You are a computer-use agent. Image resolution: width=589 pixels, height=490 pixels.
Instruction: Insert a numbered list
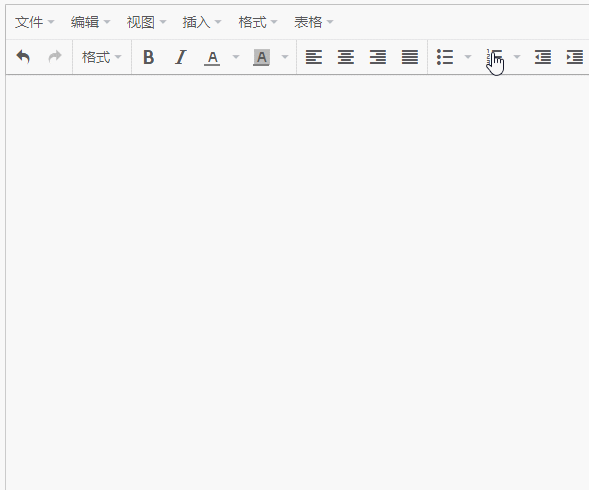coord(494,57)
